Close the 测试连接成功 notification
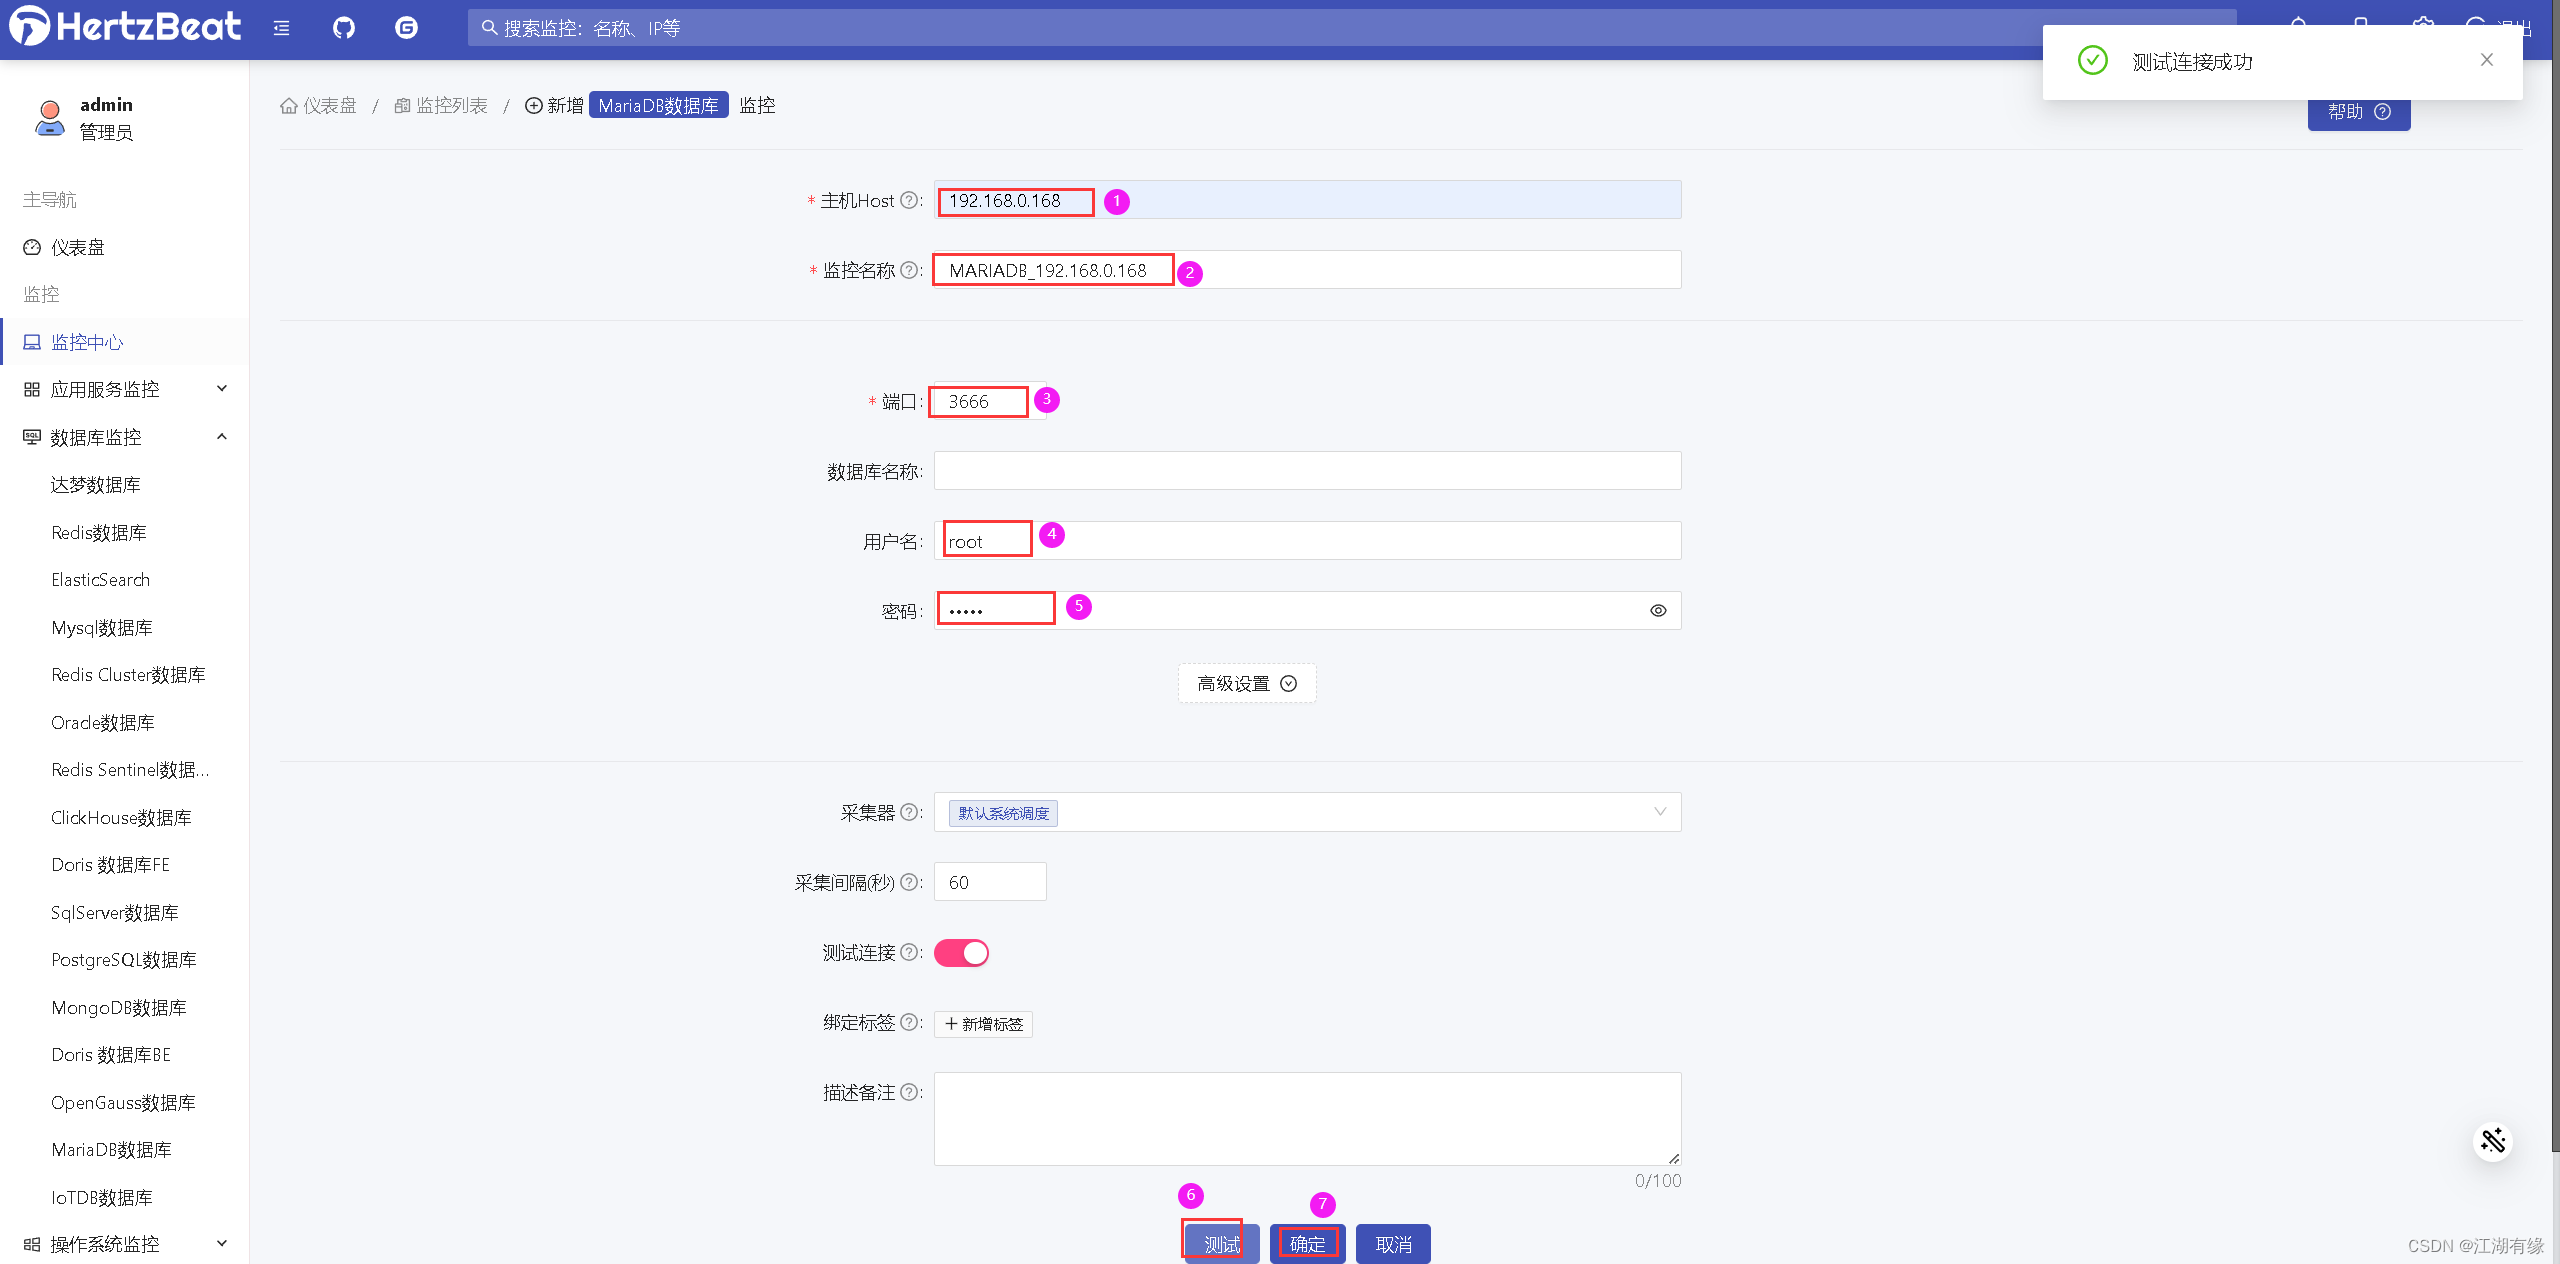This screenshot has width=2560, height=1264. (2486, 60)
